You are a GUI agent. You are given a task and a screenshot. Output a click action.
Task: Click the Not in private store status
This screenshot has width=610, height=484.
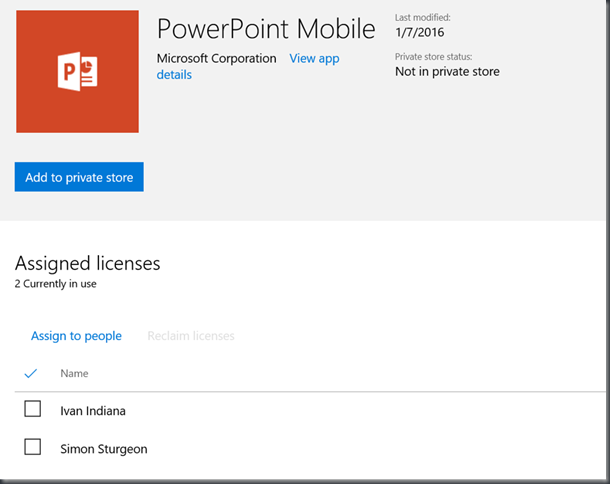(x=447, y=72)
